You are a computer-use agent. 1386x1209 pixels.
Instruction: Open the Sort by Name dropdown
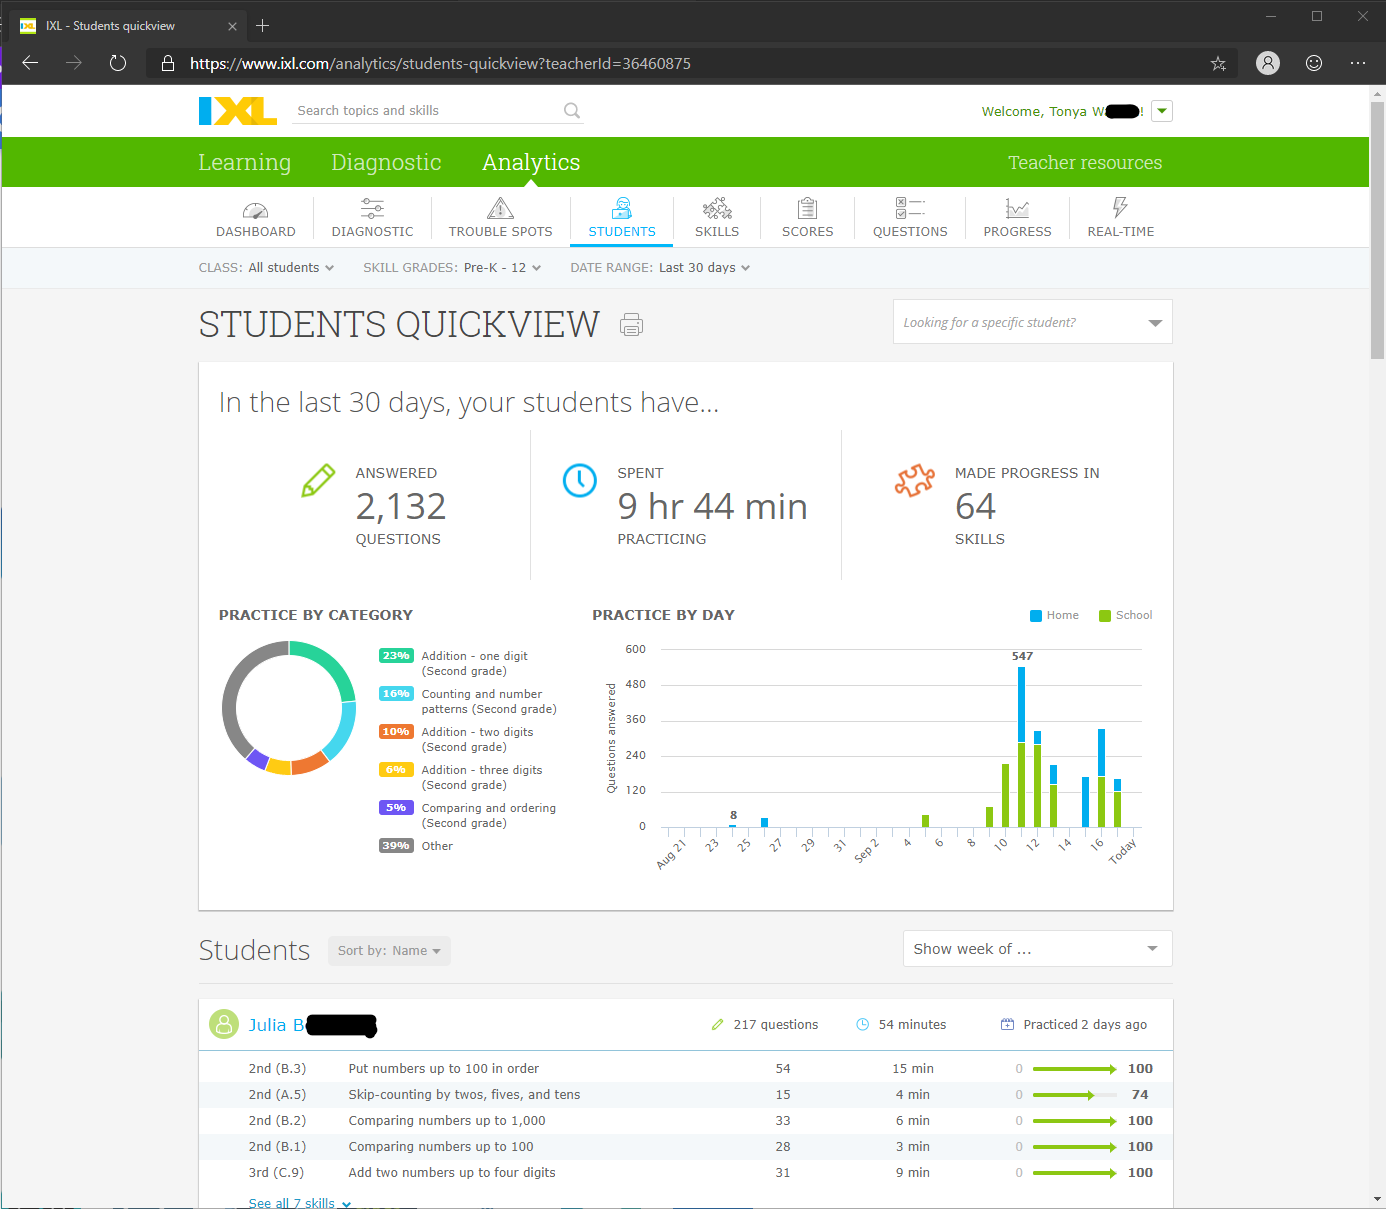(389, 951)
